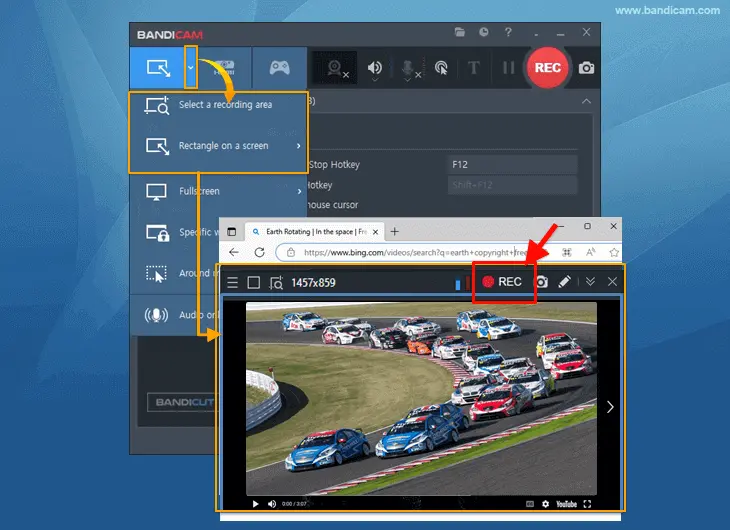Screen dimensions: 730x530
Task: Click the YouTube logo in player
Action: point(566,504)
